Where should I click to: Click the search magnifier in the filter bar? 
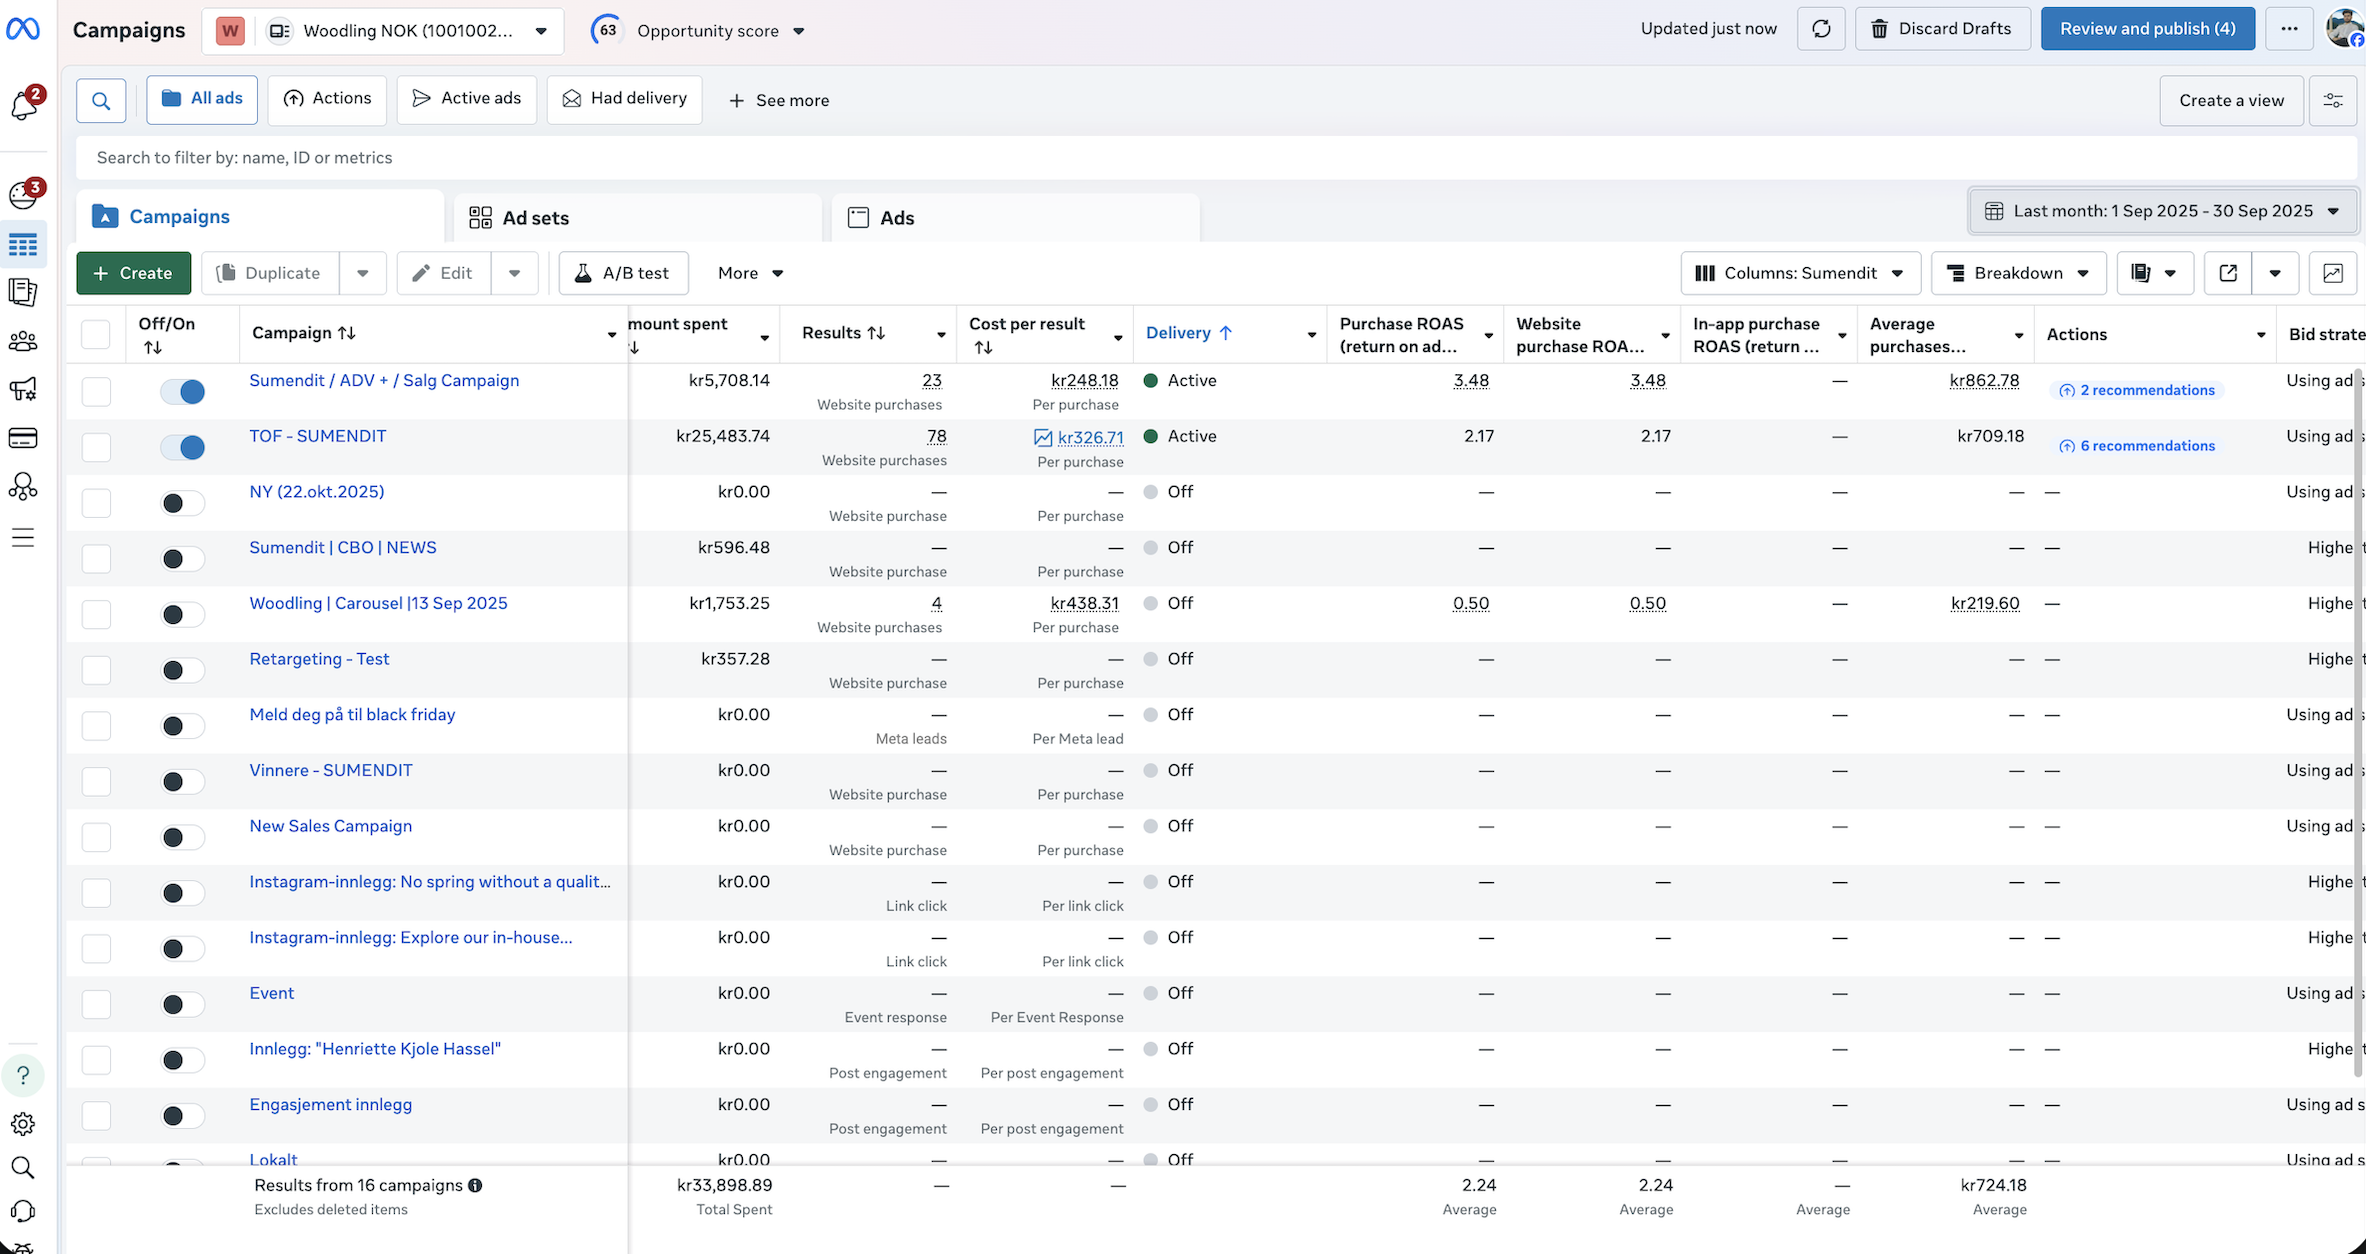pyautogui.click(x=100, y=100)
